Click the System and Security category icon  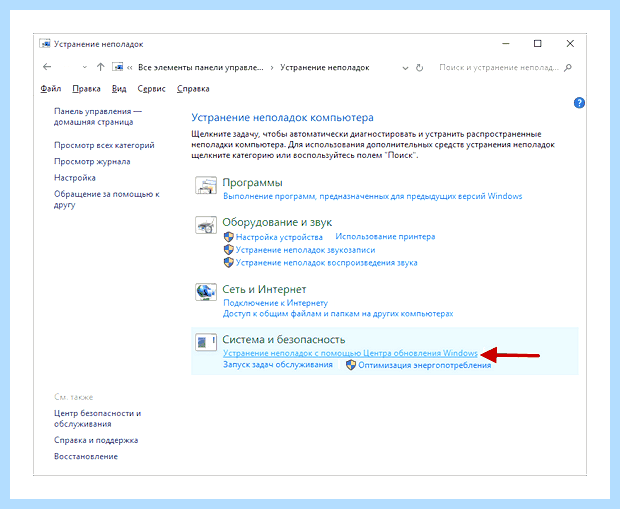[x=206, y=342]
